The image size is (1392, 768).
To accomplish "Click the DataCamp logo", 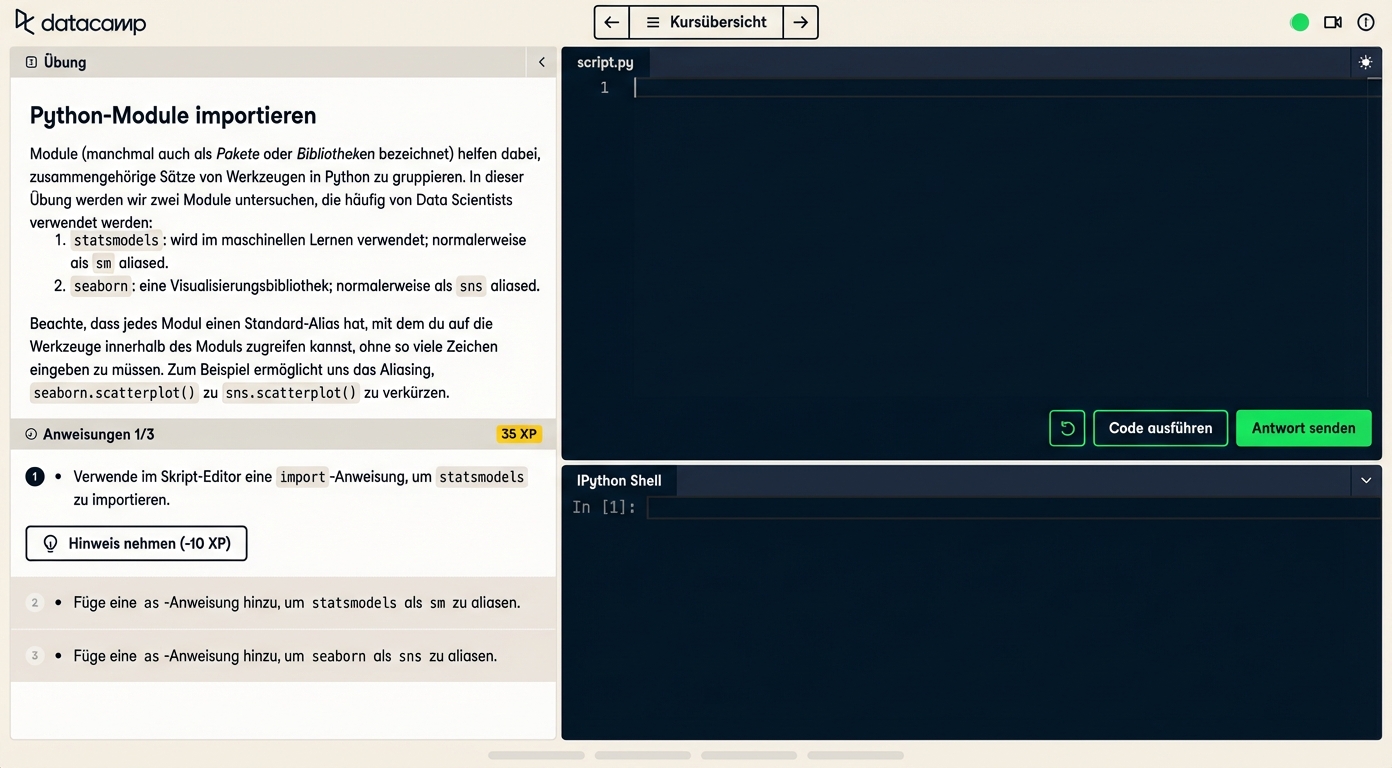I will [80, 22].
